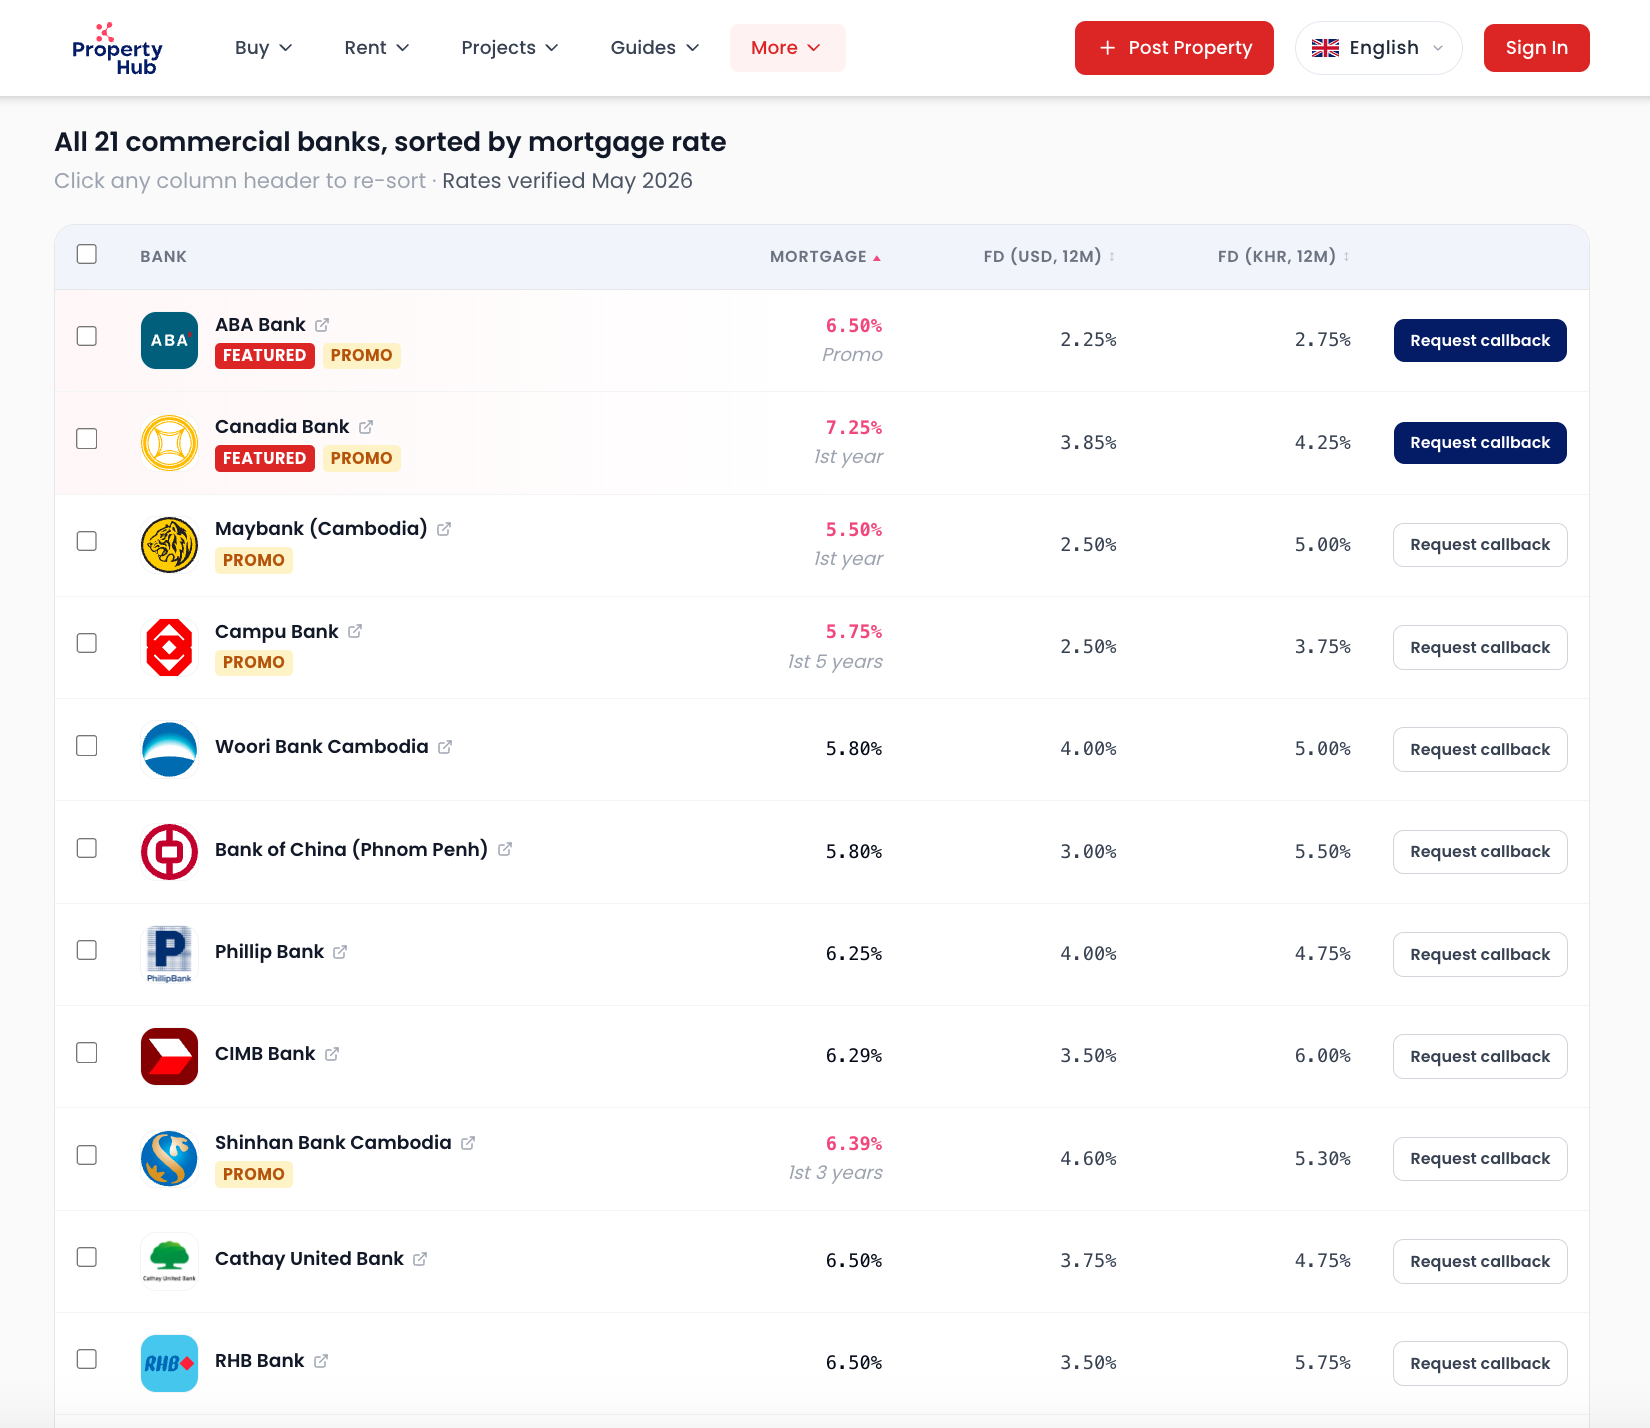The width and height of the screenshot is (1650, 1428).
Task: Click the Sign In button
Action: [x=1537, y=48]
